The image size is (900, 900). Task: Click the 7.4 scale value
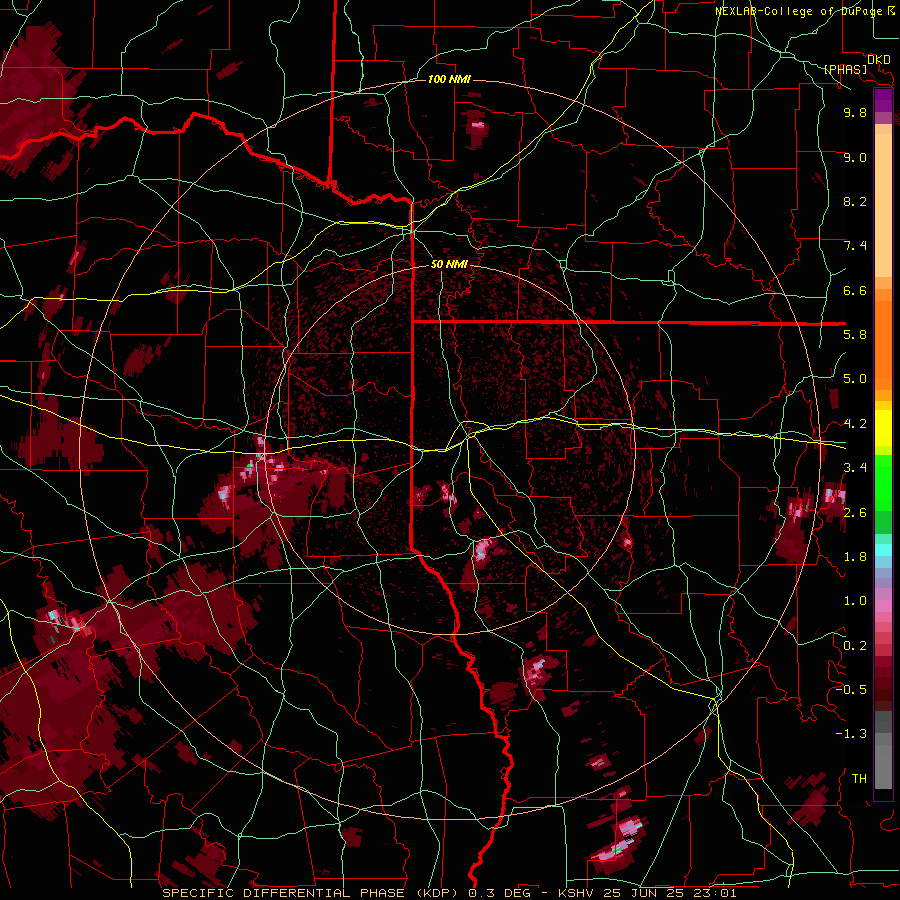(x=855, y=246)
